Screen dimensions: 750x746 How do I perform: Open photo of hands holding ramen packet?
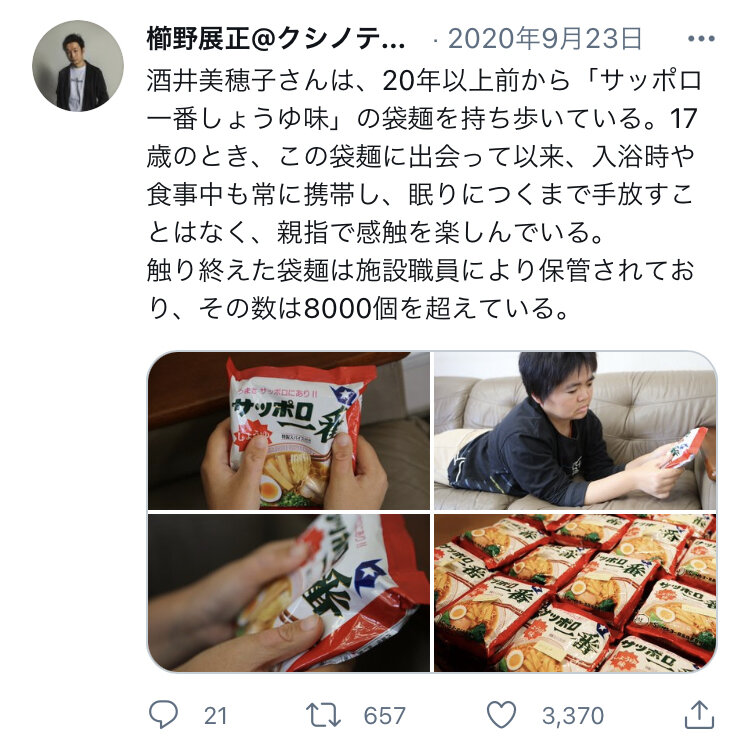pos(288,431)
